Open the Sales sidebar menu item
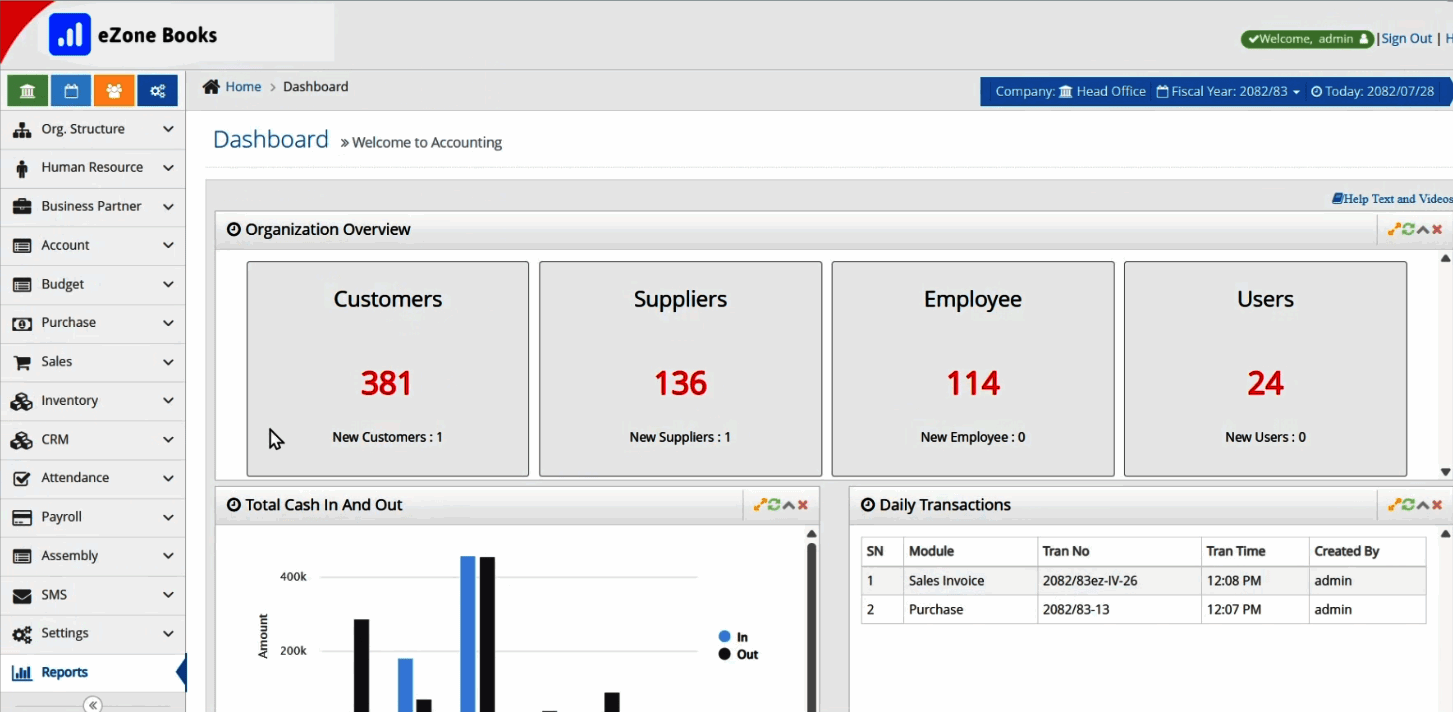 [x=92, y=362]
